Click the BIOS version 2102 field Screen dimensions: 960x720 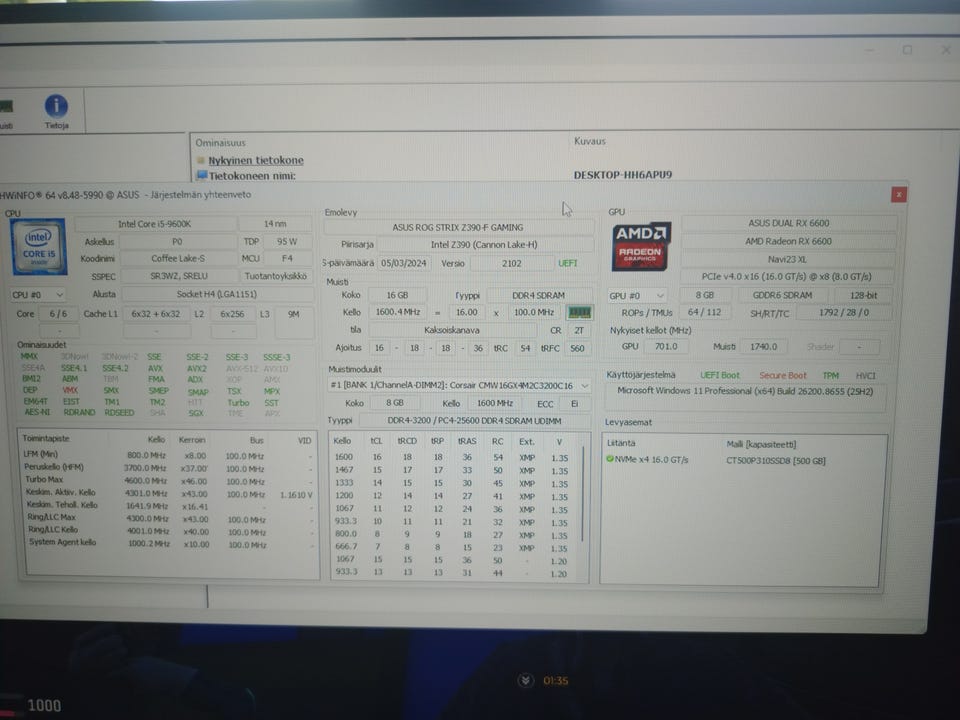pyautogui.click(x=511, y=263)
